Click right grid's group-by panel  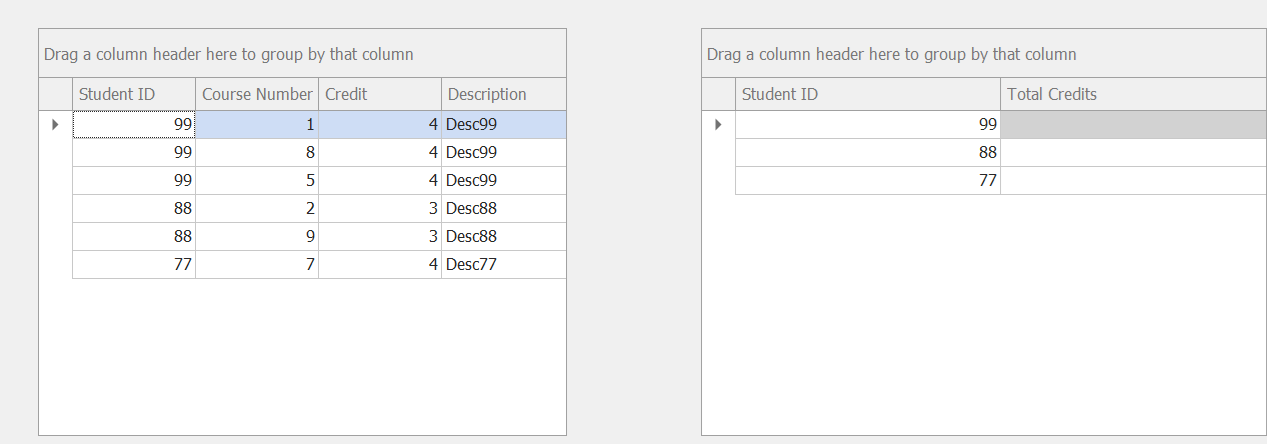pyautogui.click(x=983, y=54)
